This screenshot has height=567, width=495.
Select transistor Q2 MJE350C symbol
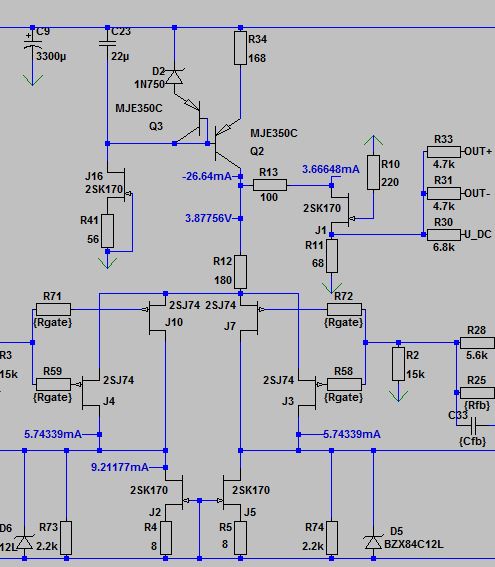coord(228,144)
